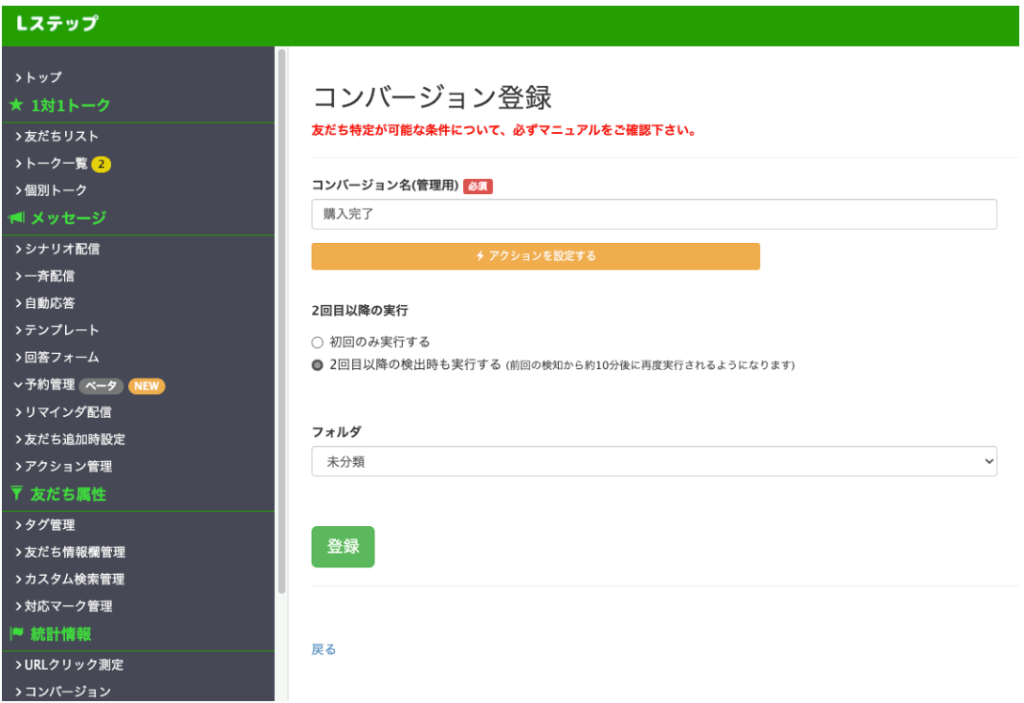Image resolution: width=1024 pixels, height=703 pixels.
Task: Click the funnel icon beside 友だち属性
Action: click(x=17, y=494)
